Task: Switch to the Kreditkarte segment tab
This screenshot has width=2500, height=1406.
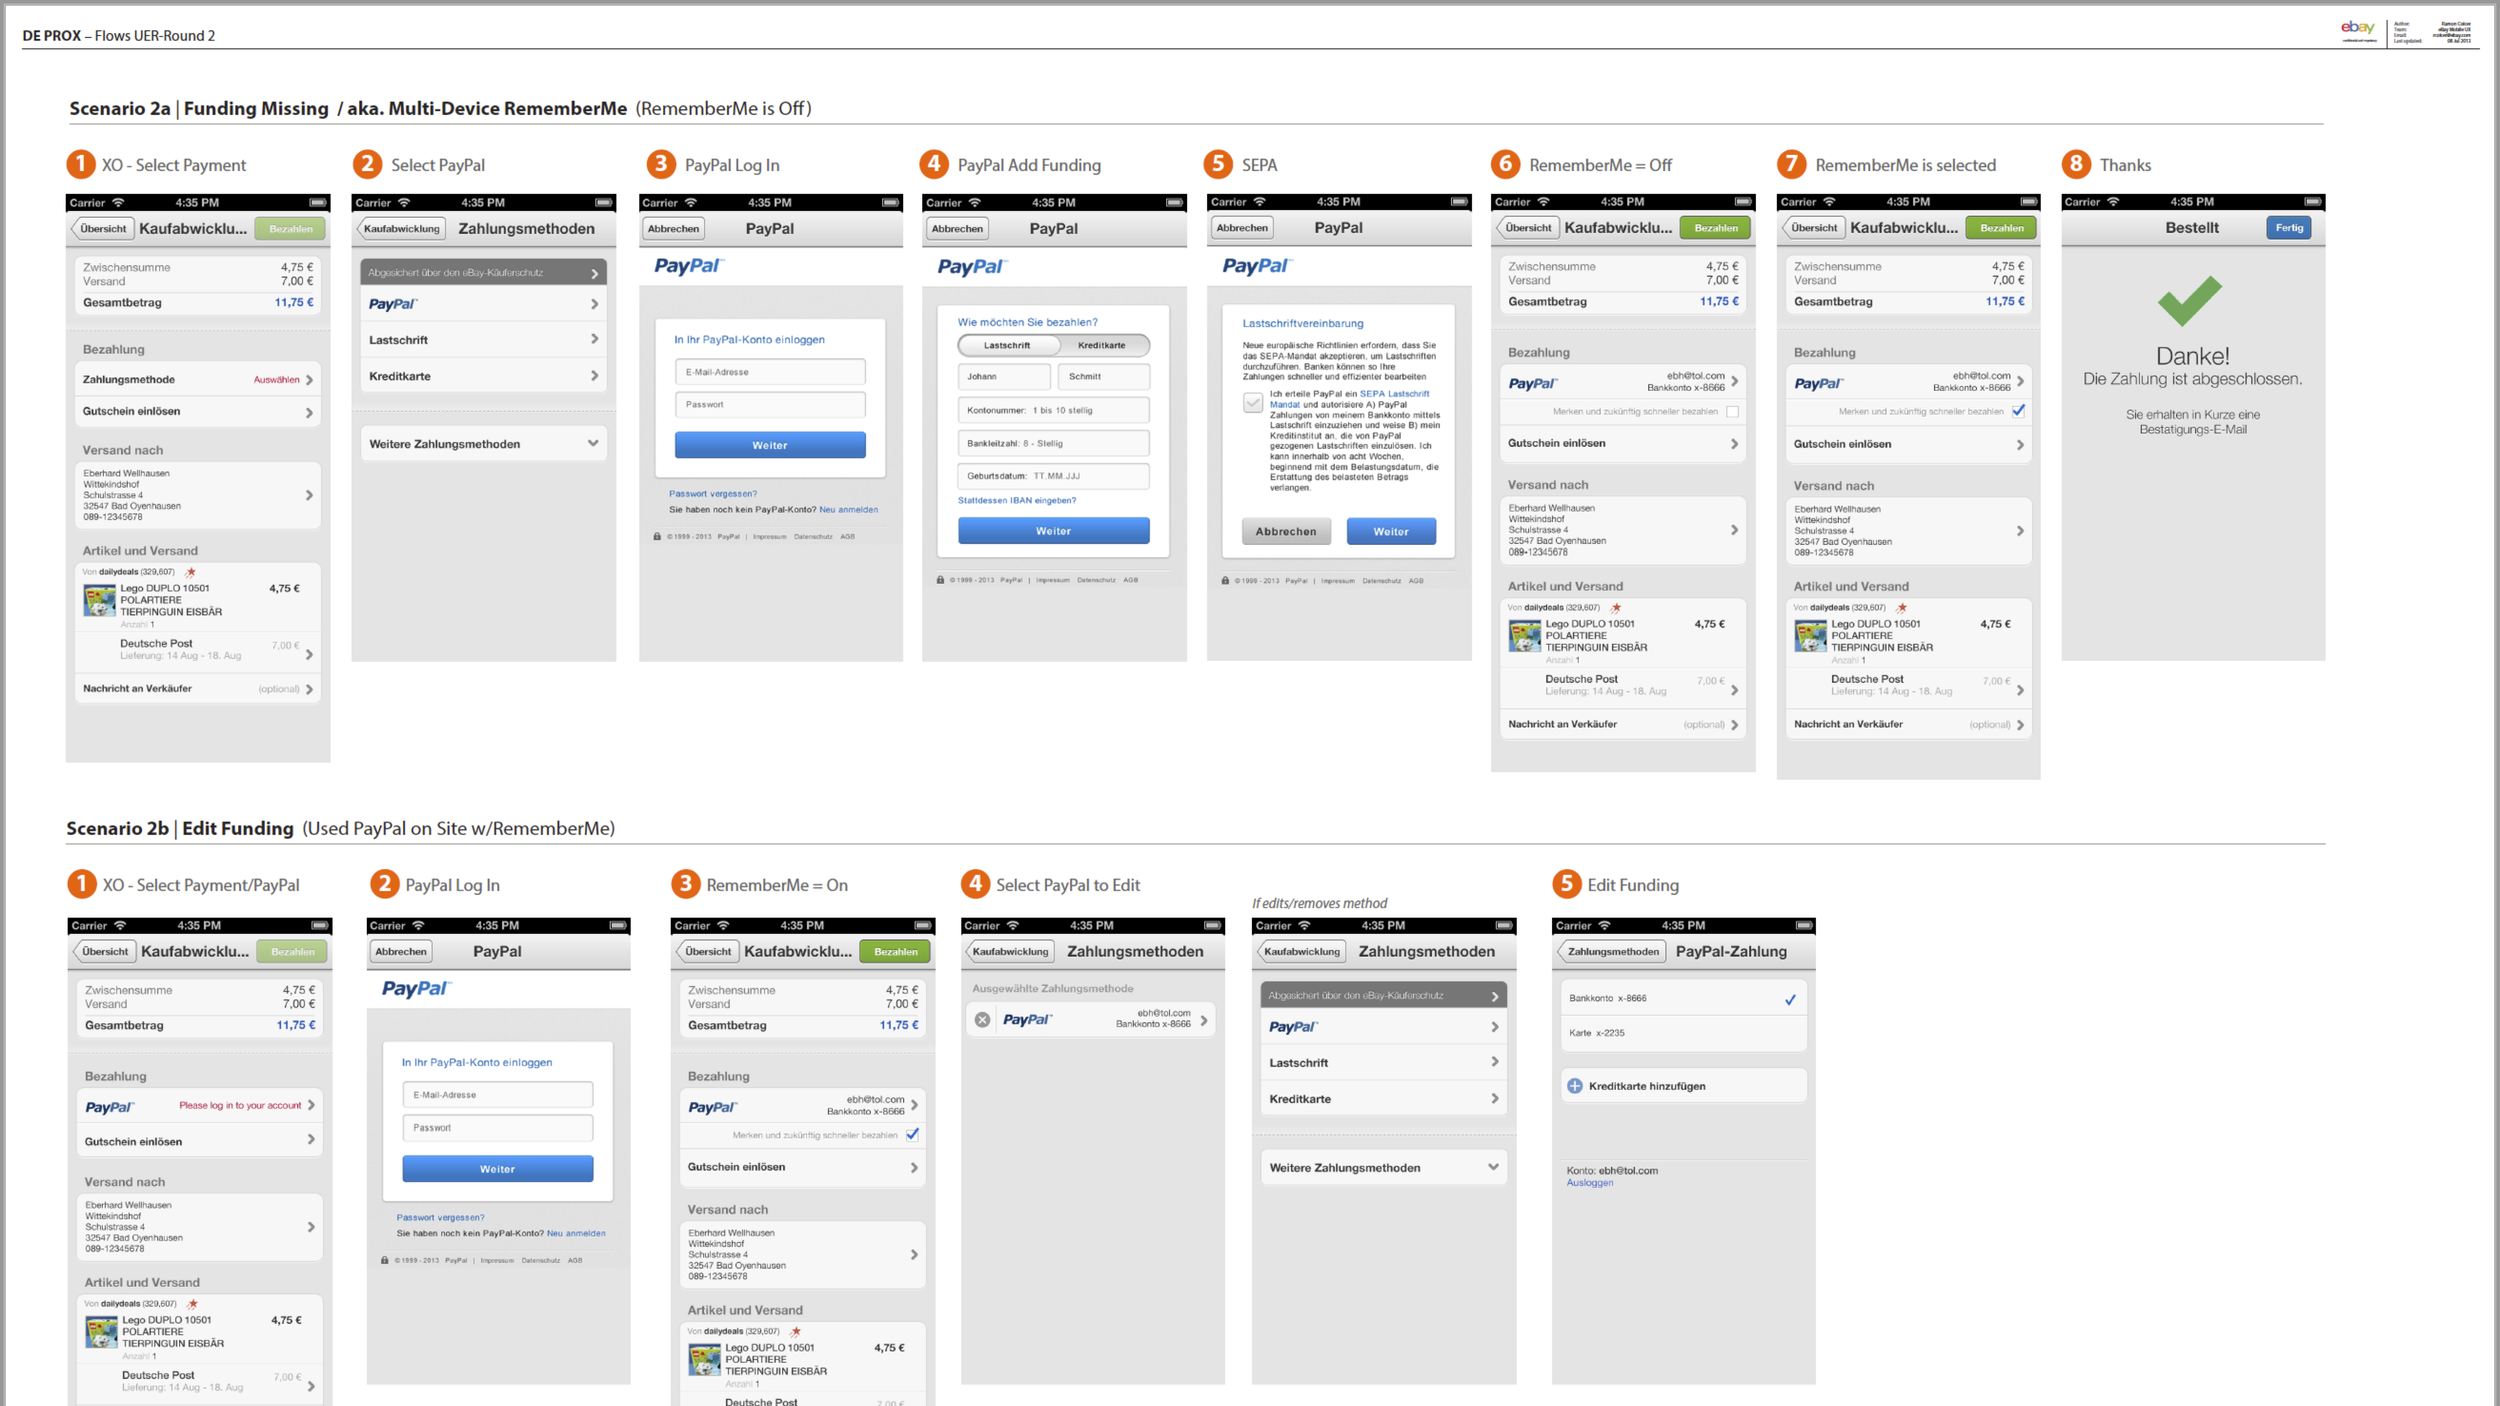Action: point(1101,345)
